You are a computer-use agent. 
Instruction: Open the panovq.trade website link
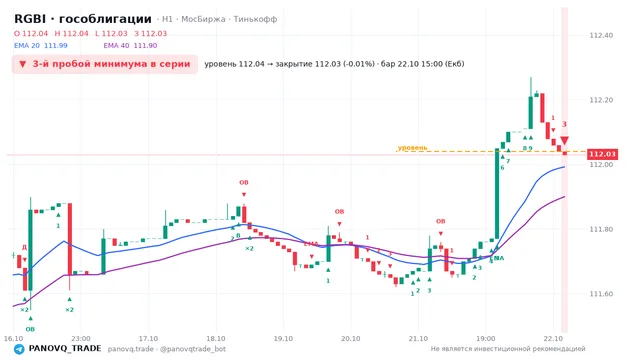tap(131, 349)
